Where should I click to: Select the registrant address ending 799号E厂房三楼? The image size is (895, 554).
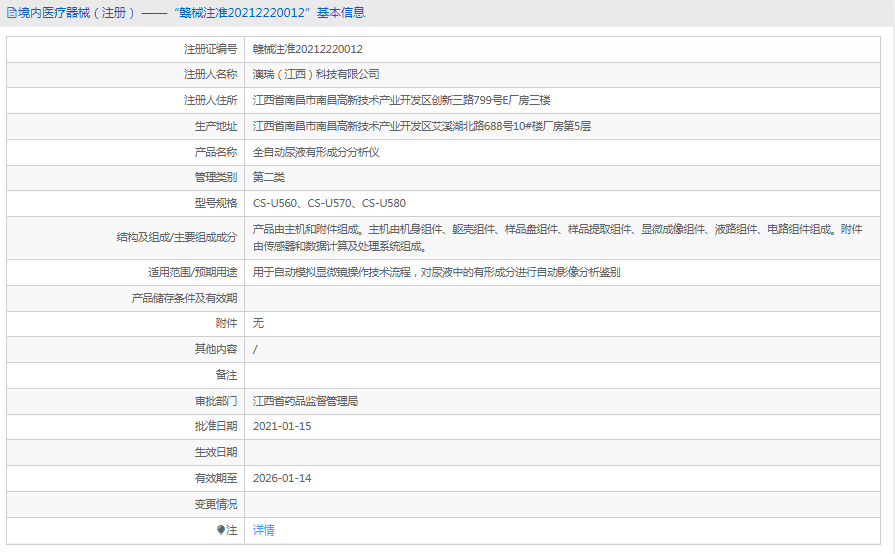[x=402, y=100]
